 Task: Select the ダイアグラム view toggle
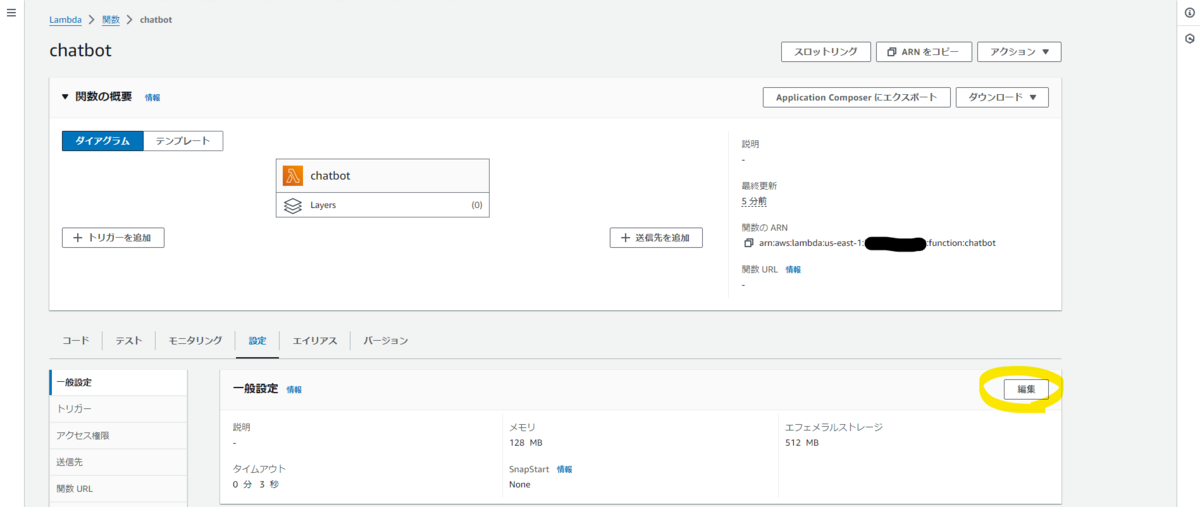(103, 141)
